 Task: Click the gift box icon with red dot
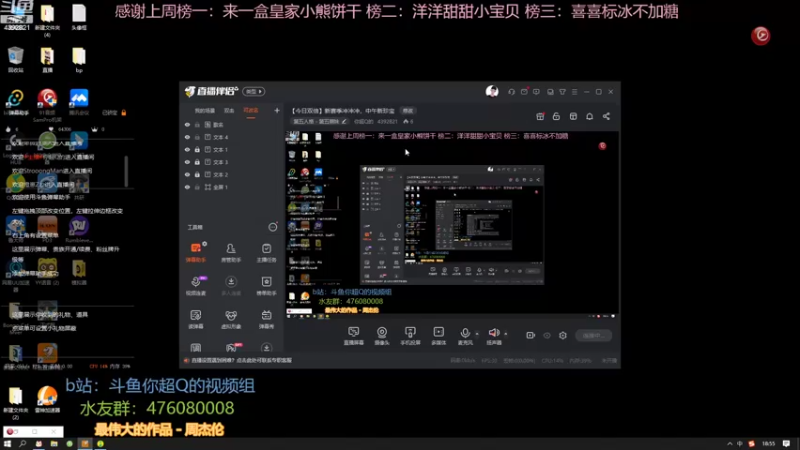[x=540, y=116]
